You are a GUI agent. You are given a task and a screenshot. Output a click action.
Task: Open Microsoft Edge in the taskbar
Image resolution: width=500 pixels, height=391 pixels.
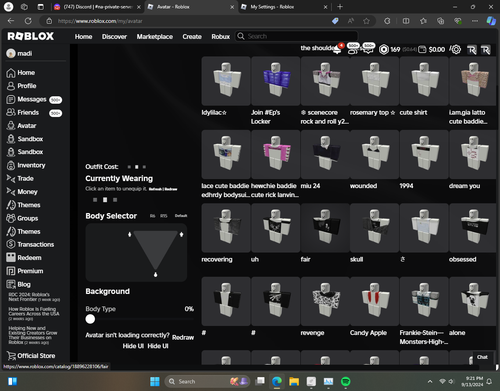277,381
